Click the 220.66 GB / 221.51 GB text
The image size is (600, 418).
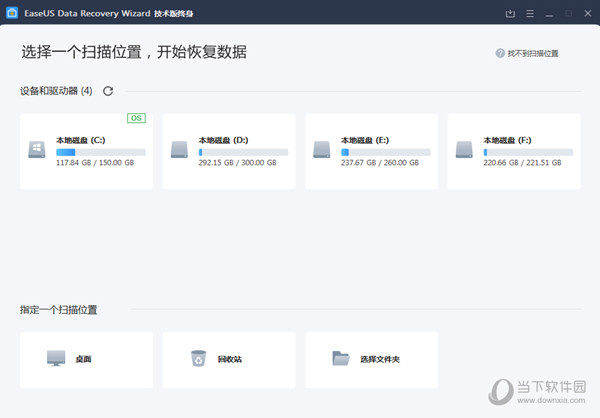point(522,163)
